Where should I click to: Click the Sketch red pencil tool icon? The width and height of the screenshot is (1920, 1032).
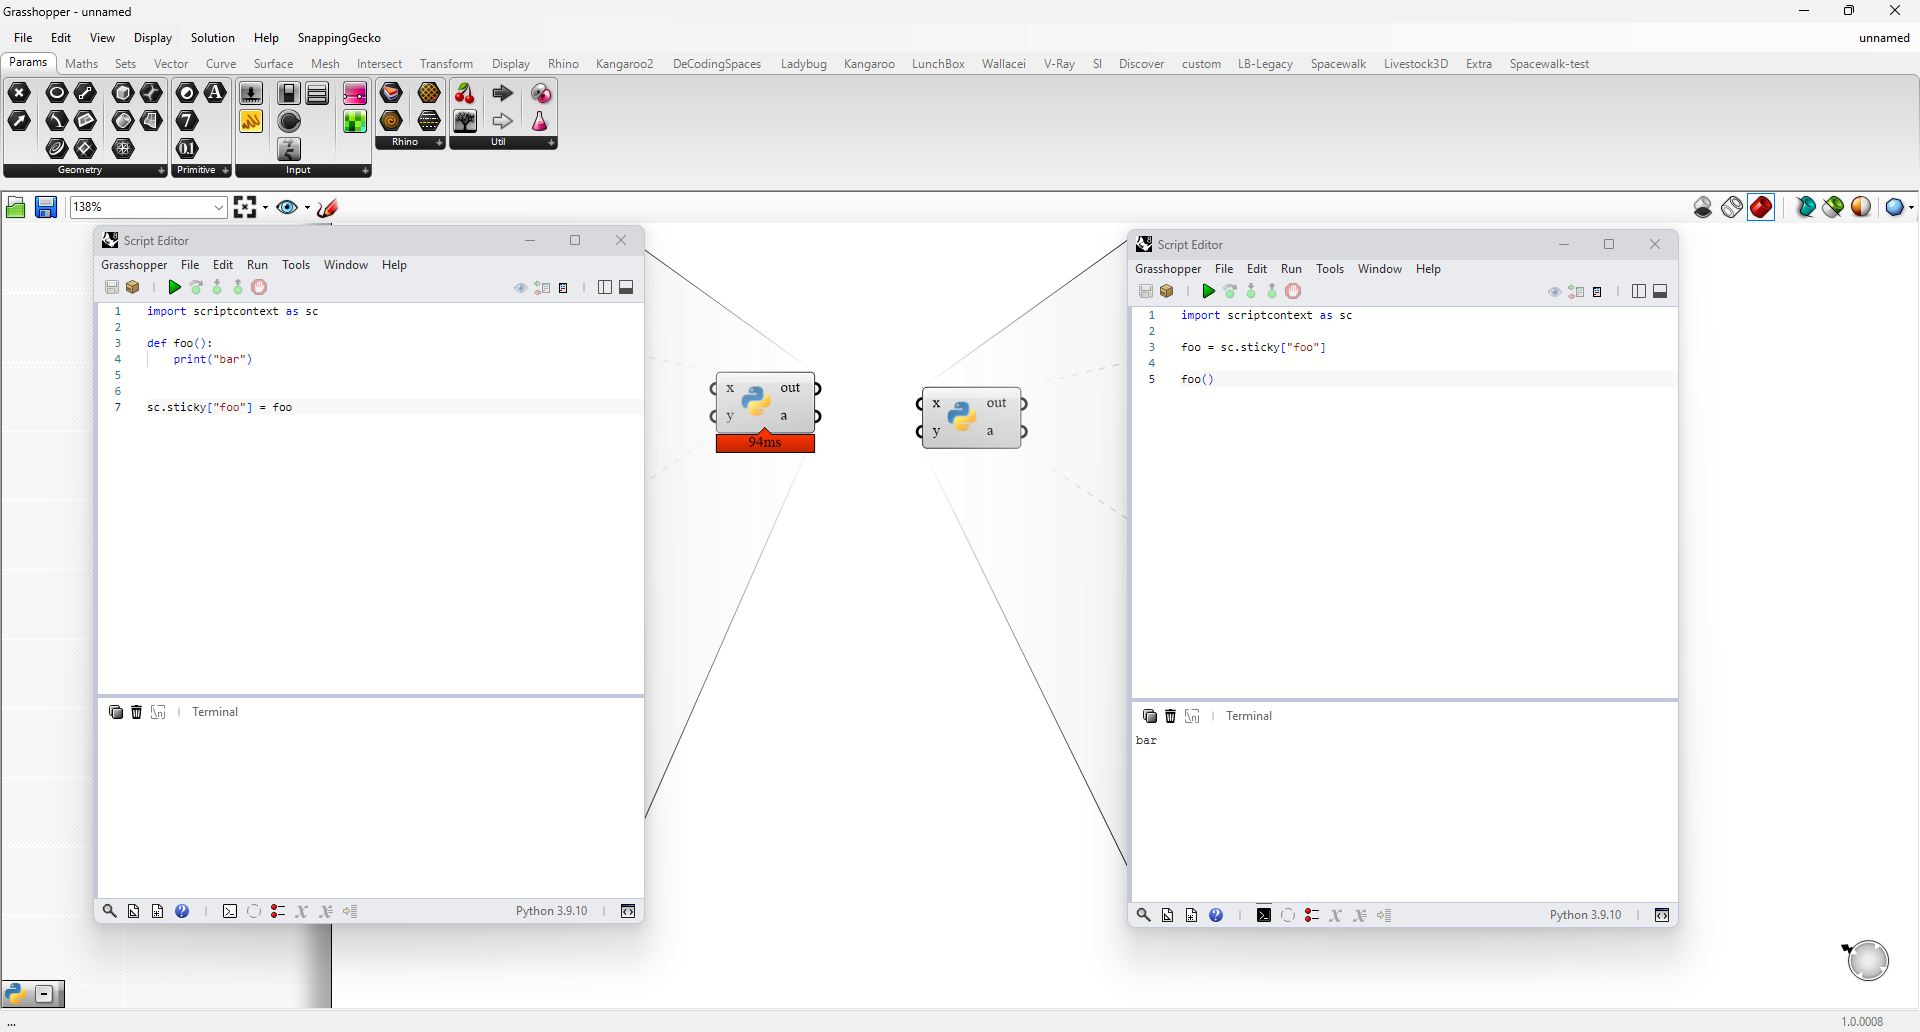click(328, 207)
